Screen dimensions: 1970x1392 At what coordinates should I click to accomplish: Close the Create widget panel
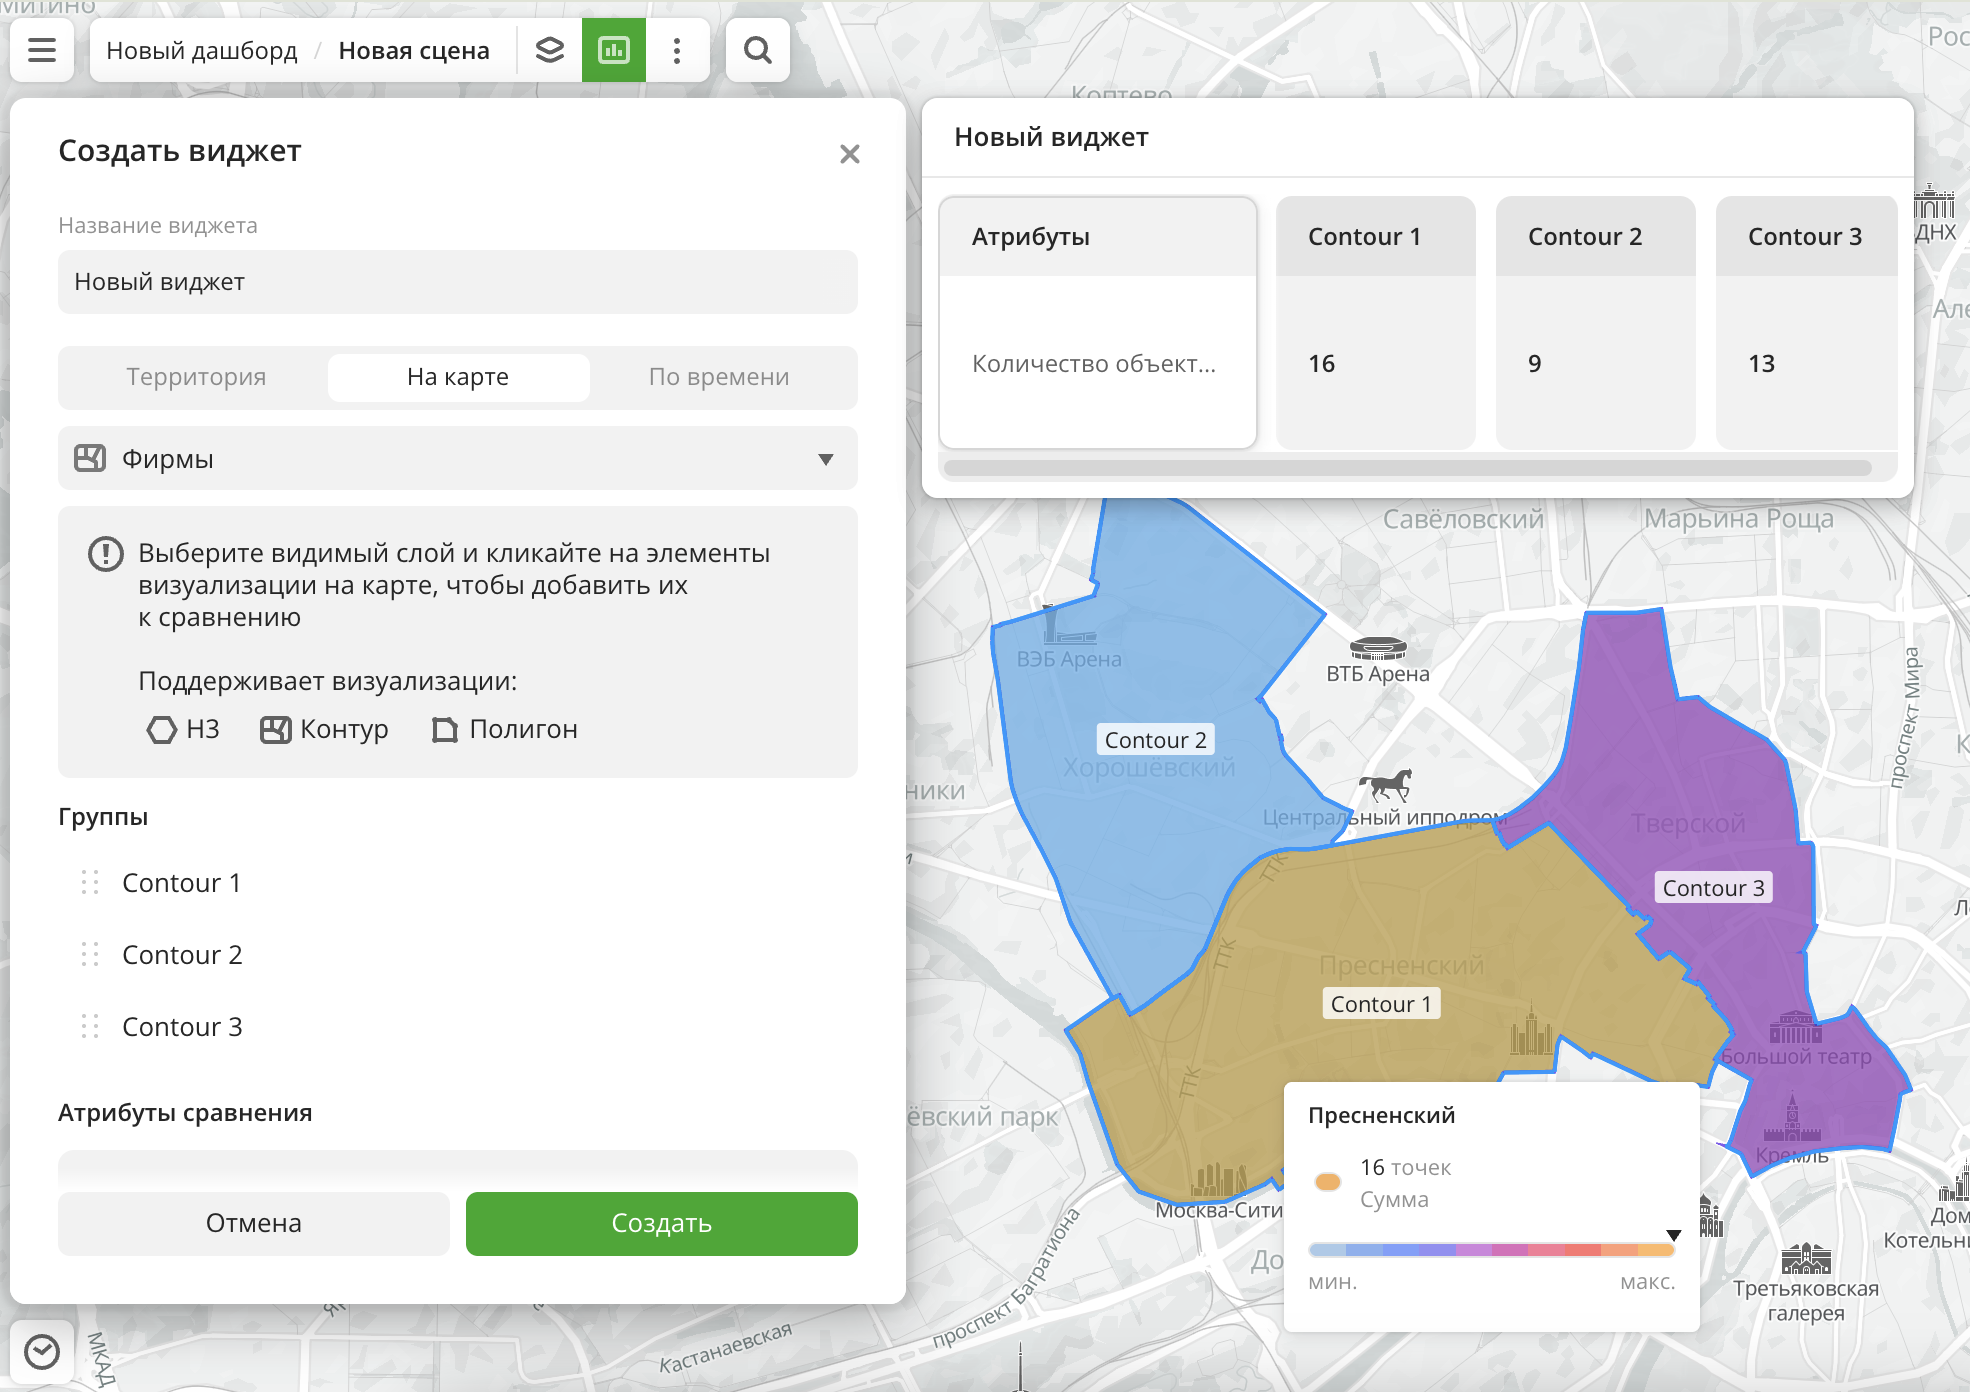click(x=849, y=154)
